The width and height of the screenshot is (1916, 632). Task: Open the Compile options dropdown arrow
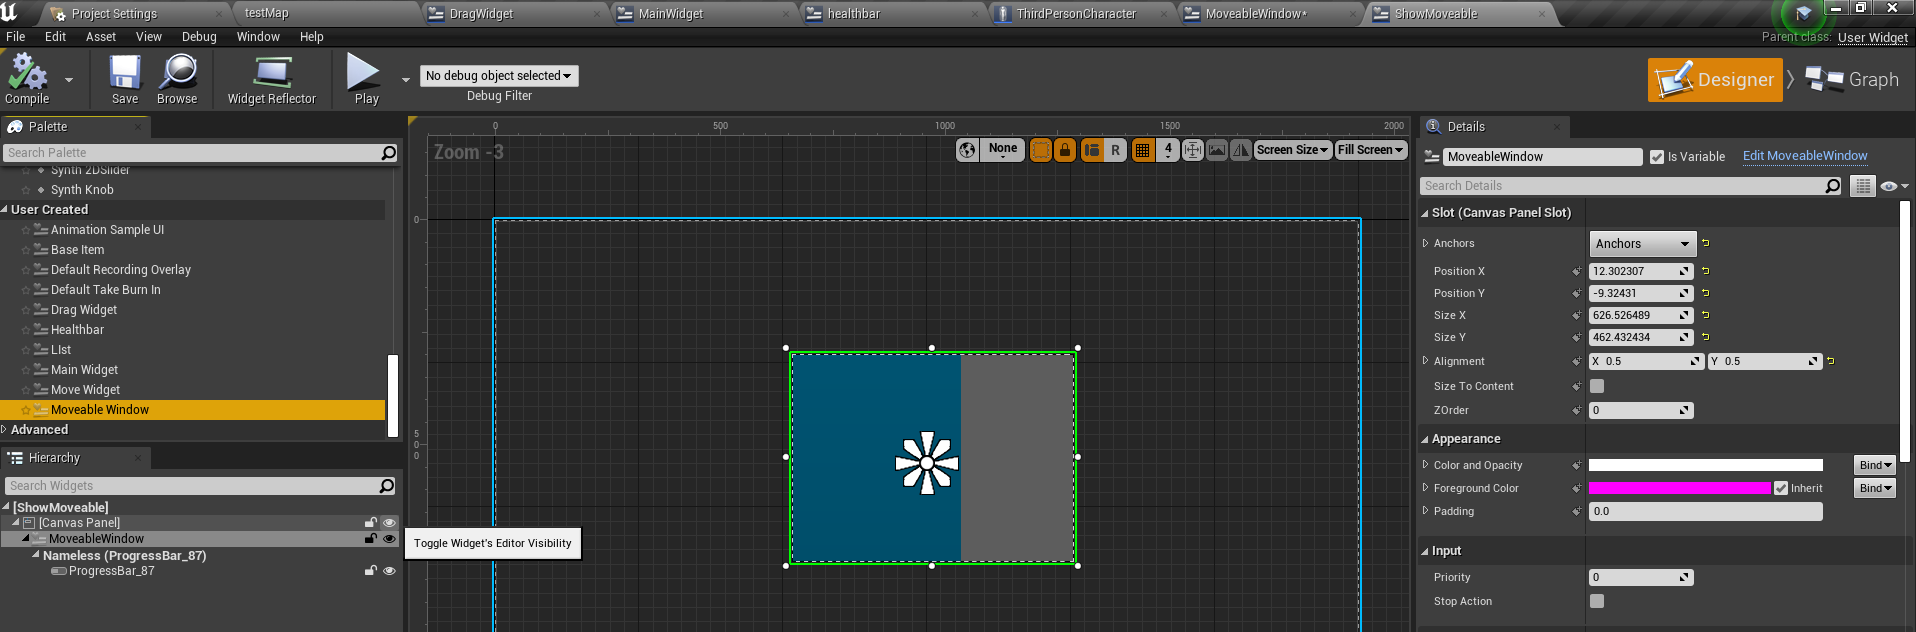pos(69,79)
